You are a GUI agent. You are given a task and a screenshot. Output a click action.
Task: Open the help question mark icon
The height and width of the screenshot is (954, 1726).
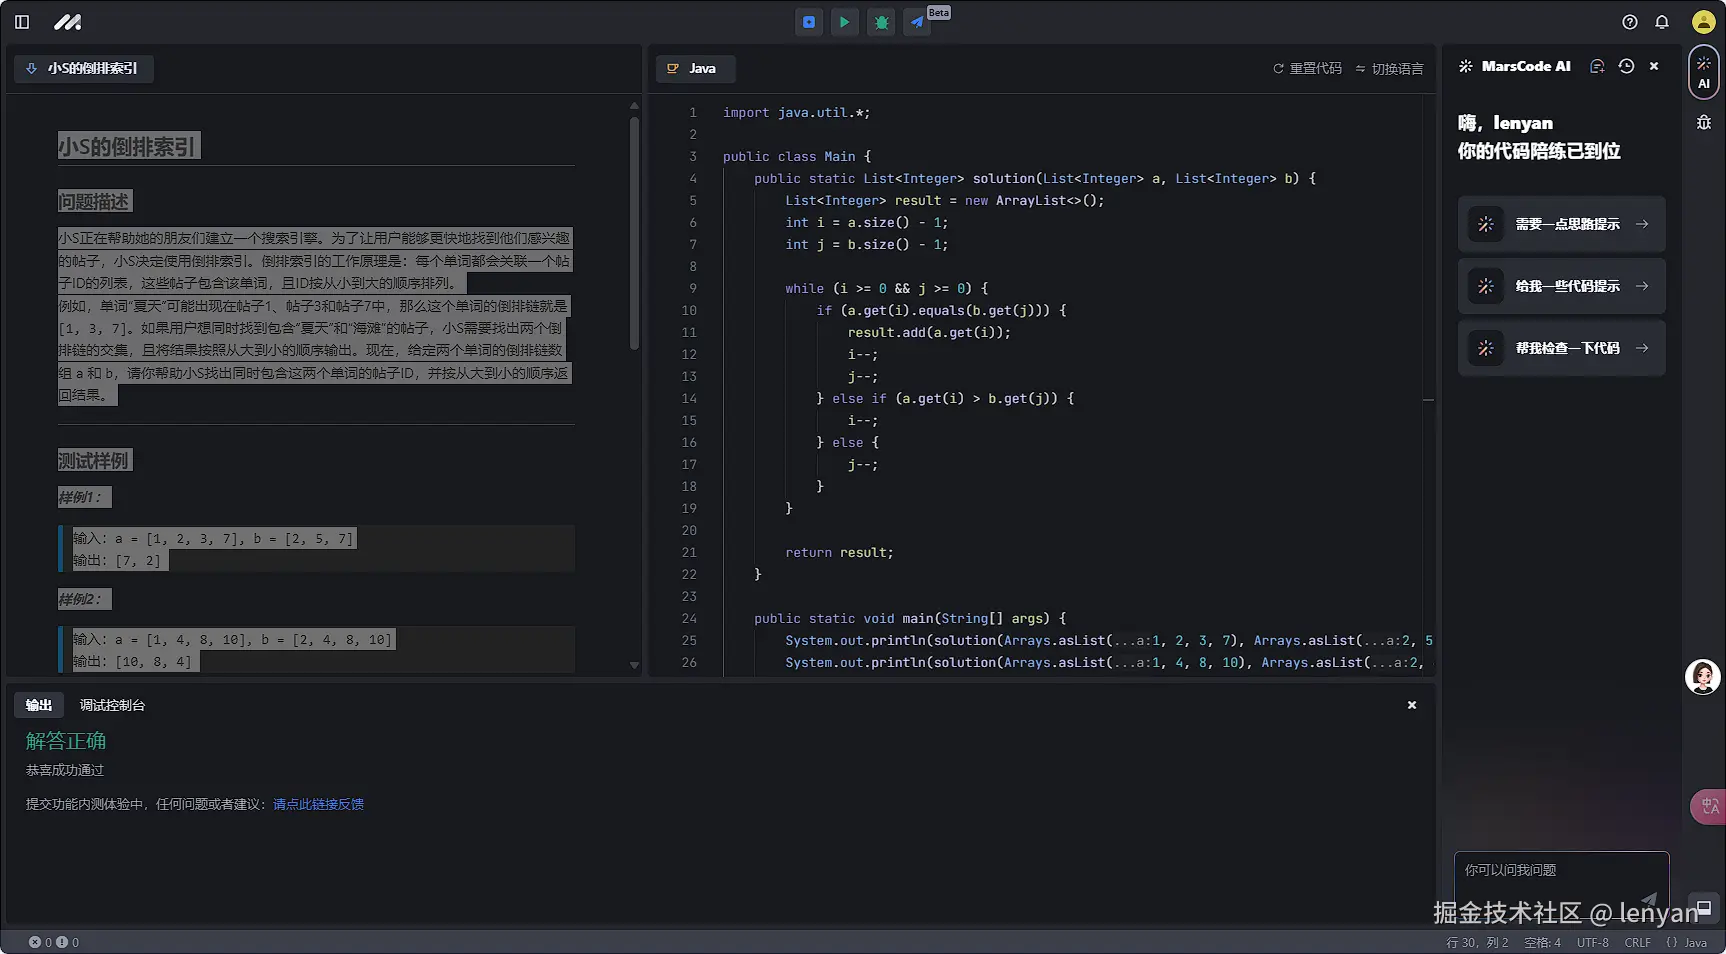click(x=1630, y=22)
